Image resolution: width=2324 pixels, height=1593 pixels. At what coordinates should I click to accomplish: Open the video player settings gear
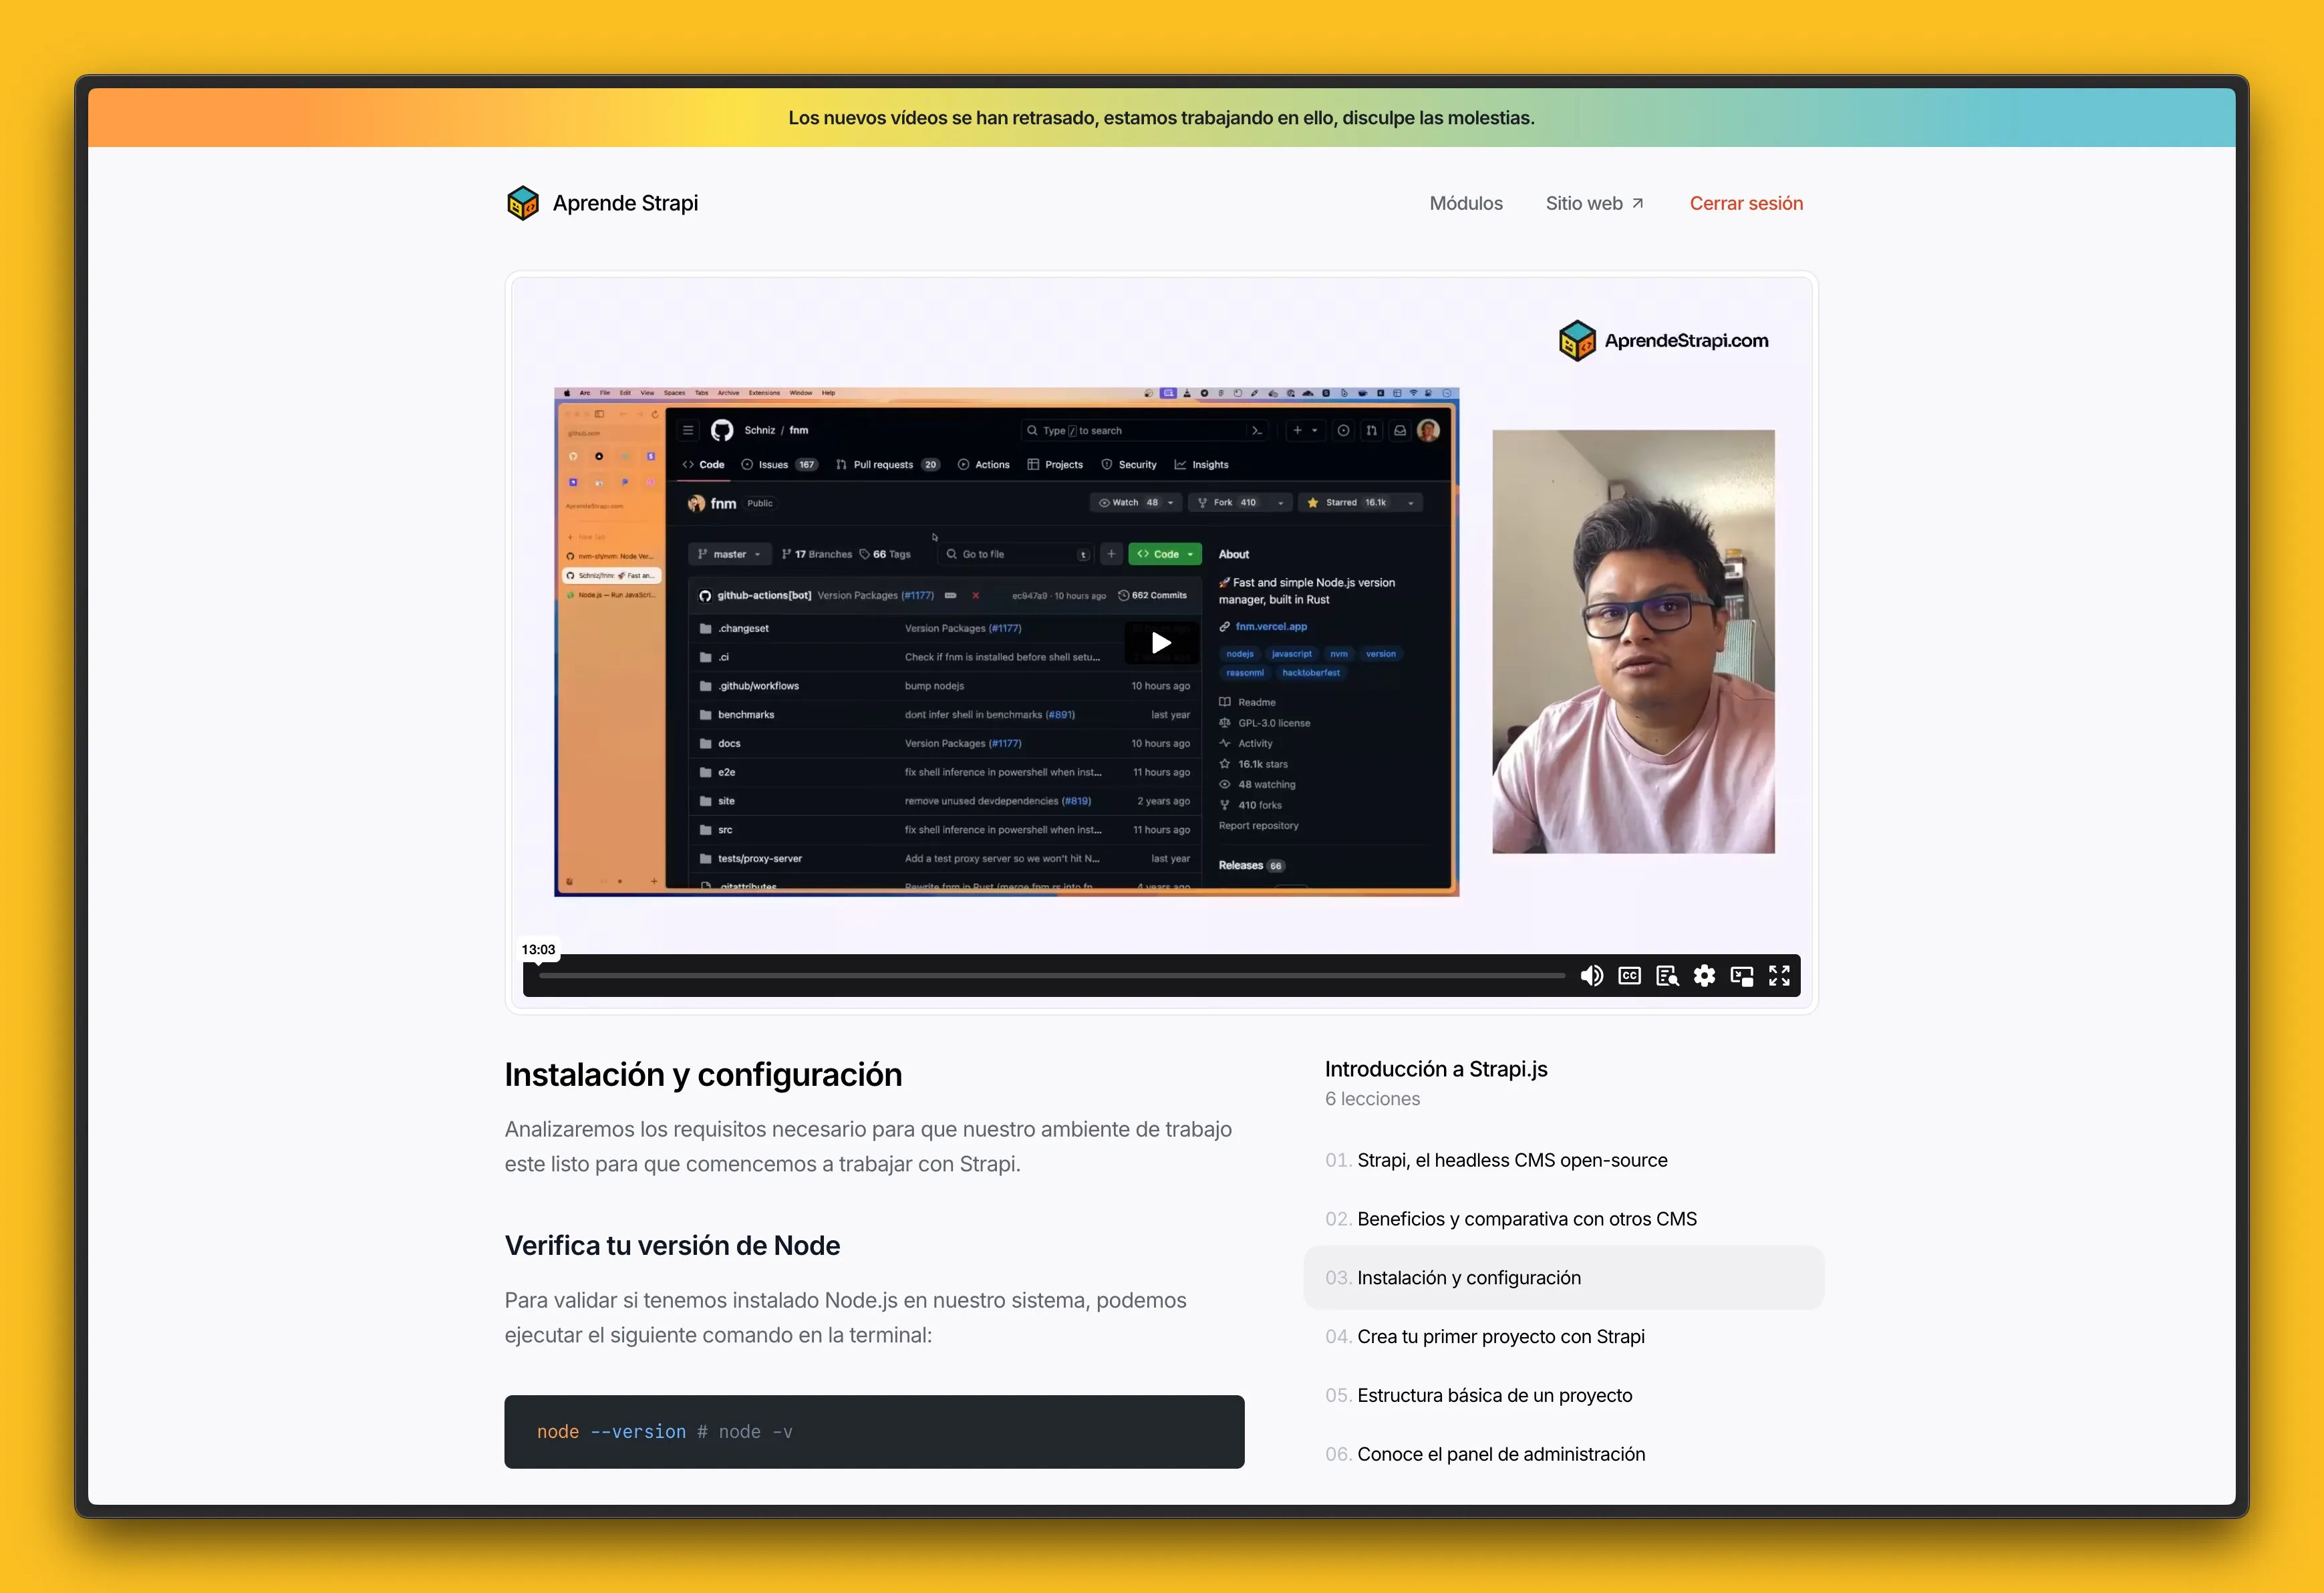click(x=1704, y=975)
